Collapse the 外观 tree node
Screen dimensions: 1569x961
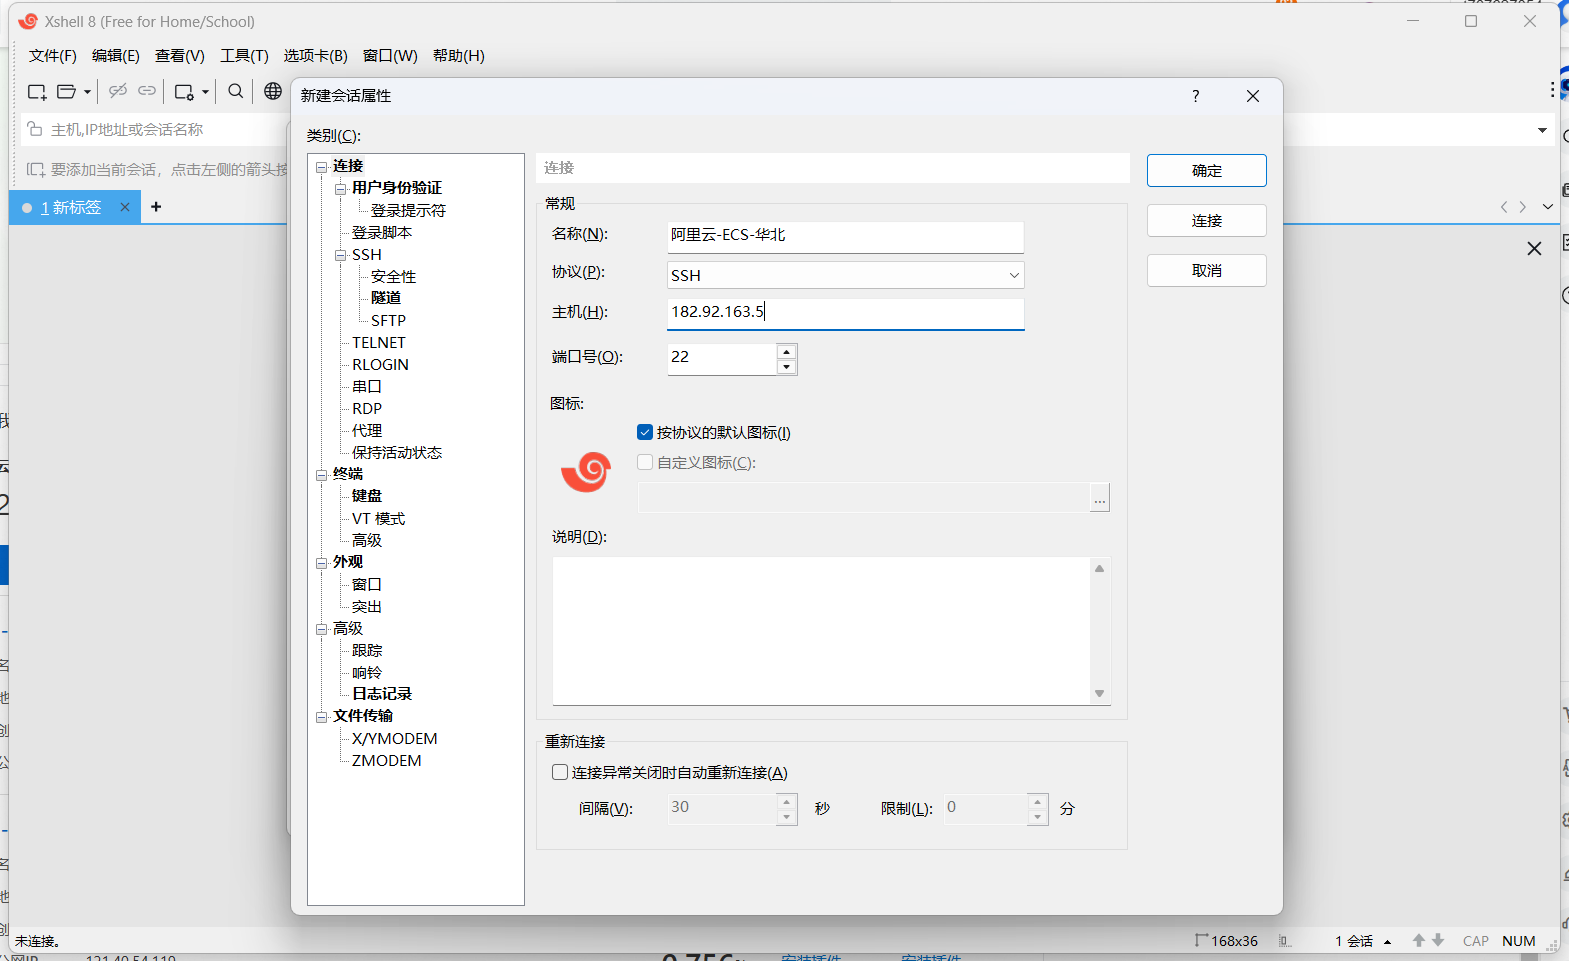(x=322, y=563)
